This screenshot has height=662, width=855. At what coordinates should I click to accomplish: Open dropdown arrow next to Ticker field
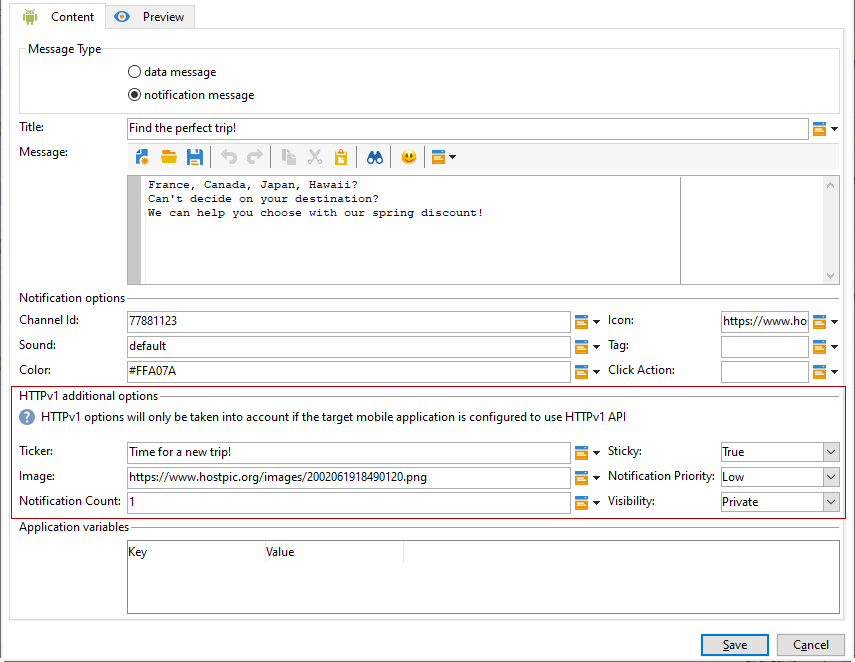tap(597, 453)
